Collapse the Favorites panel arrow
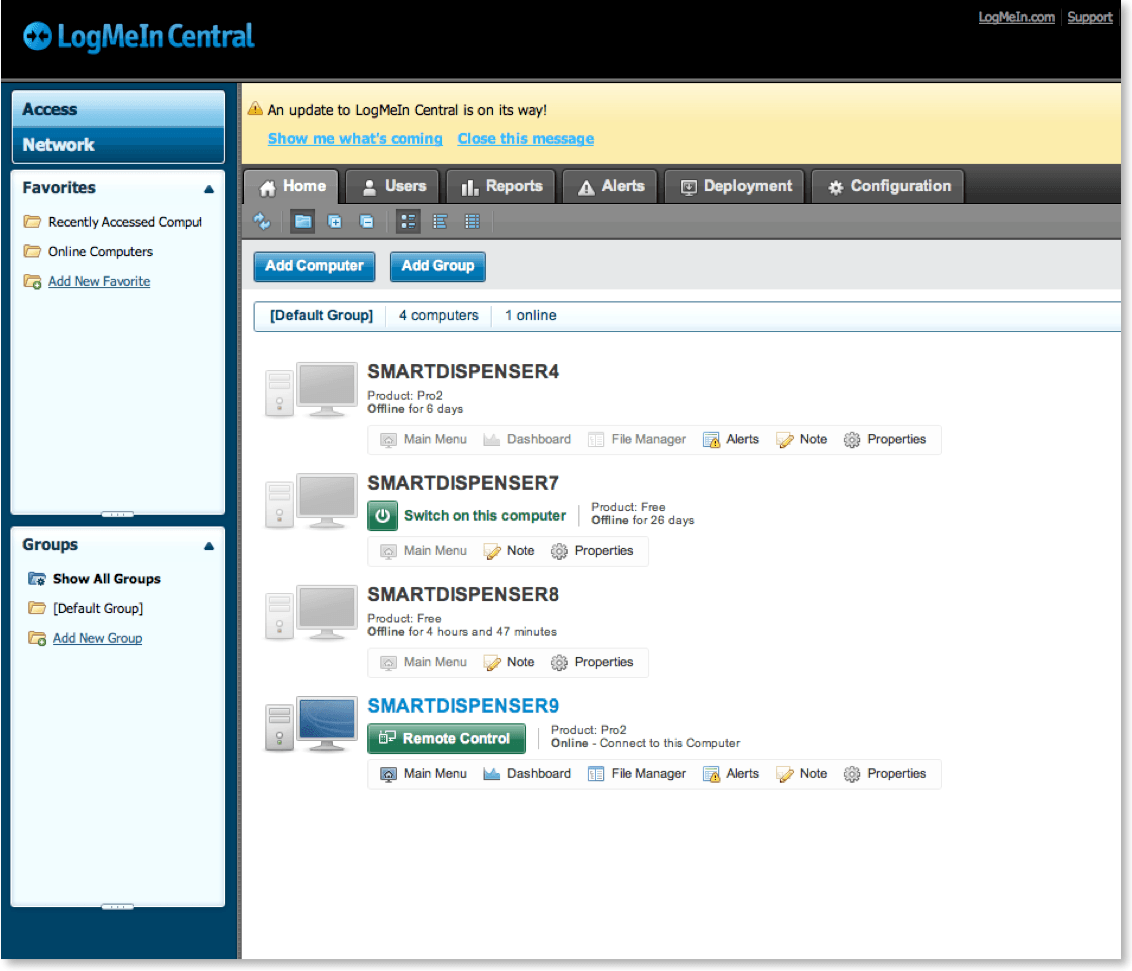Image resolution: width=1132 pixels, height=971 pixels. pyautogui.click(x=209, y=189)
